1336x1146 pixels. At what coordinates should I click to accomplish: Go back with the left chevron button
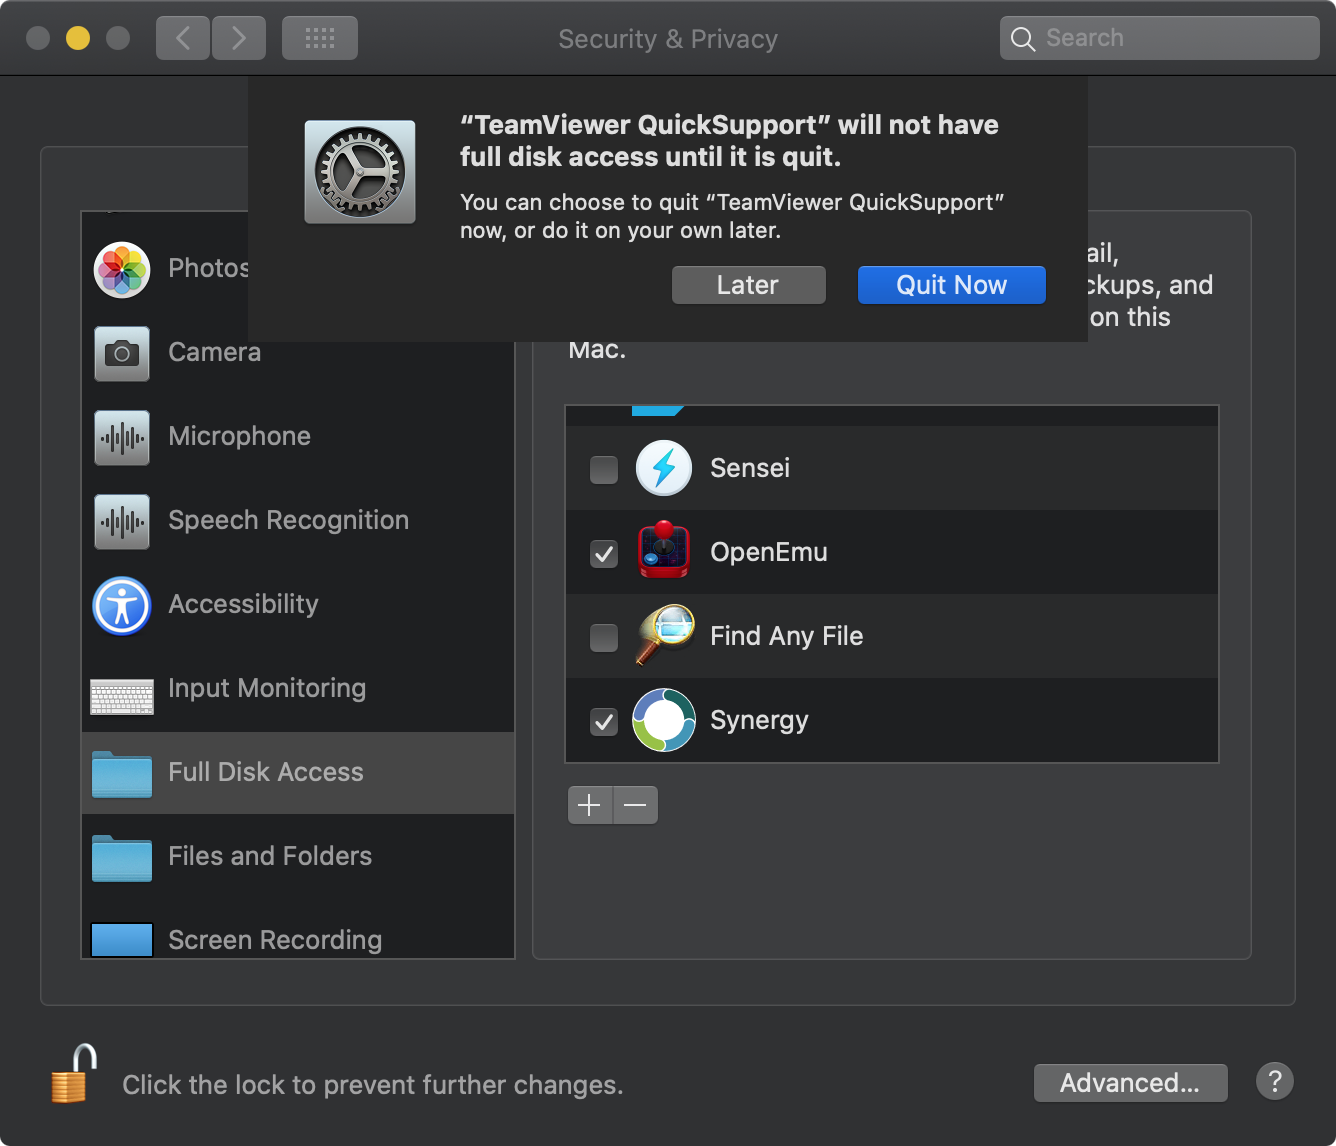183,38
